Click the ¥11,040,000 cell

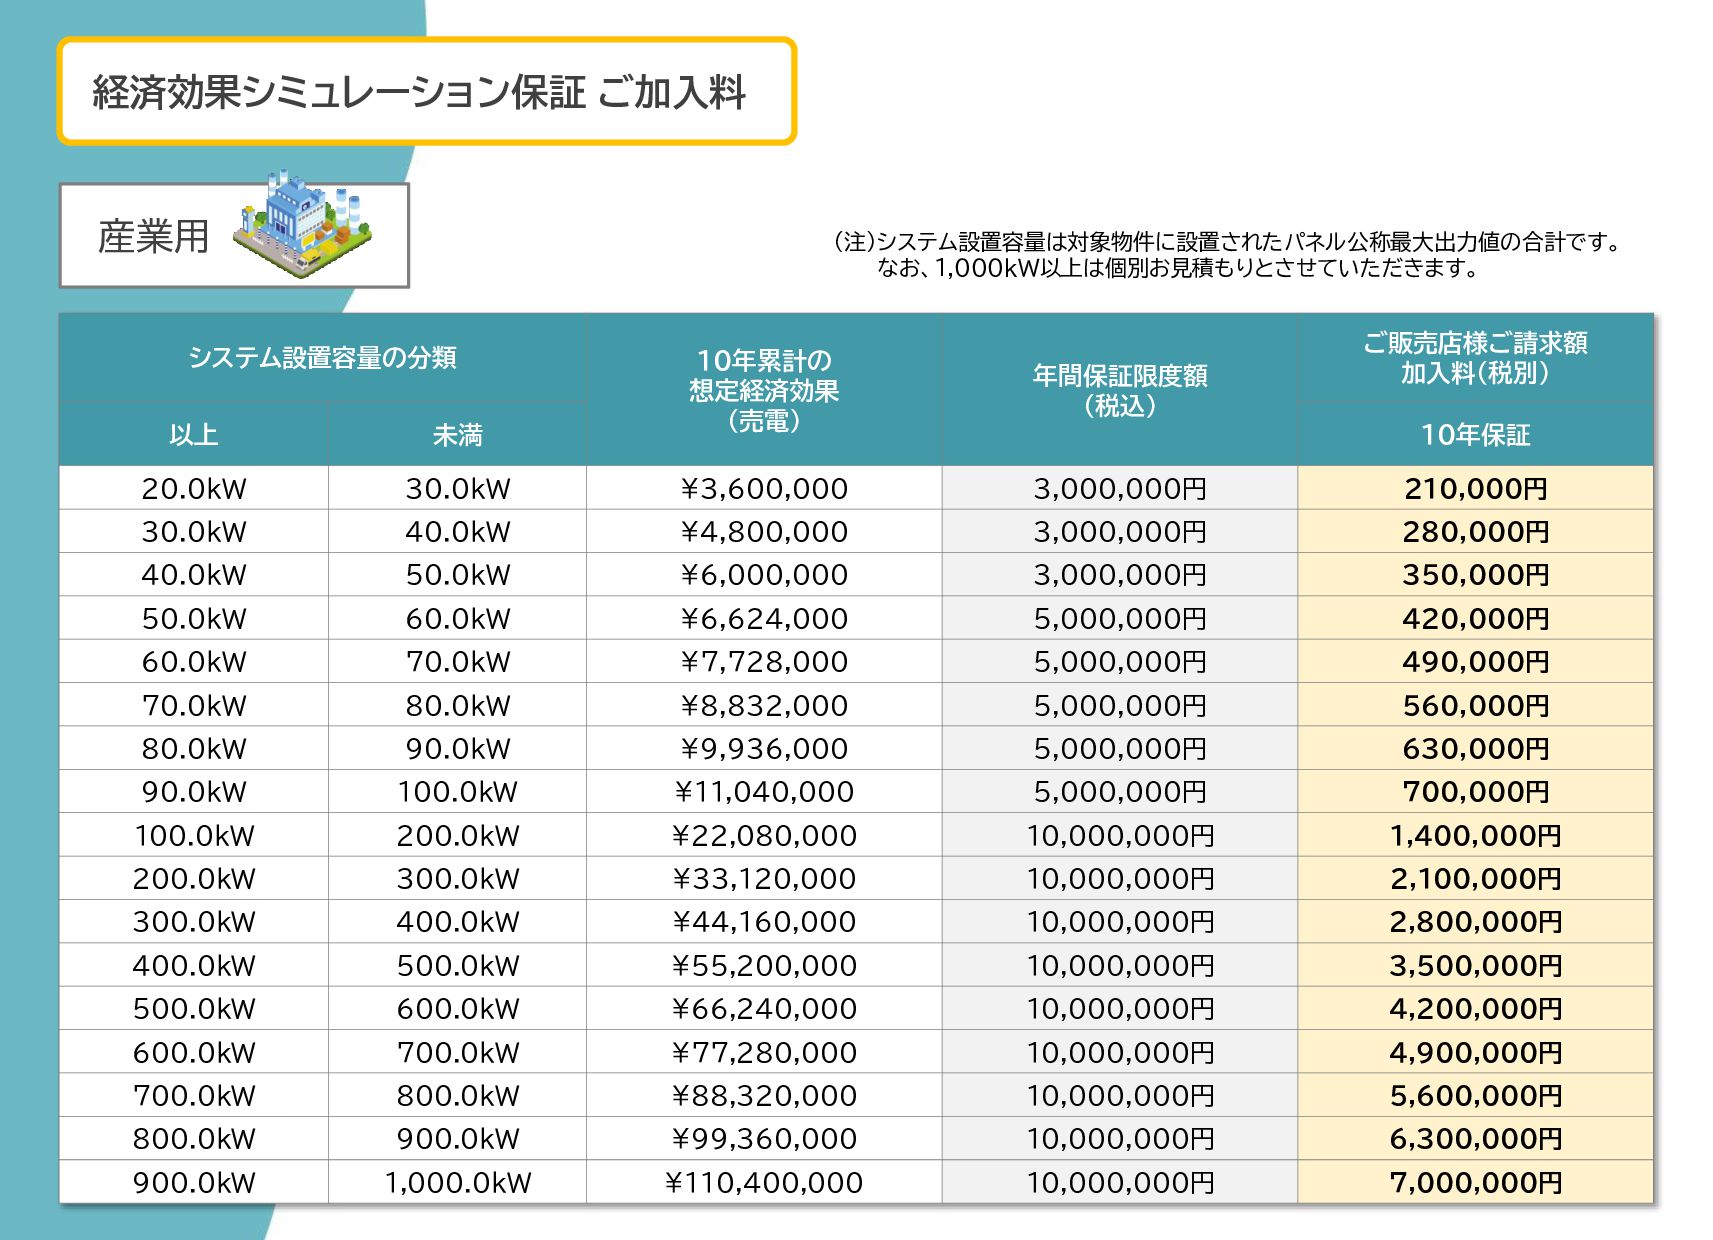(764, 791)
